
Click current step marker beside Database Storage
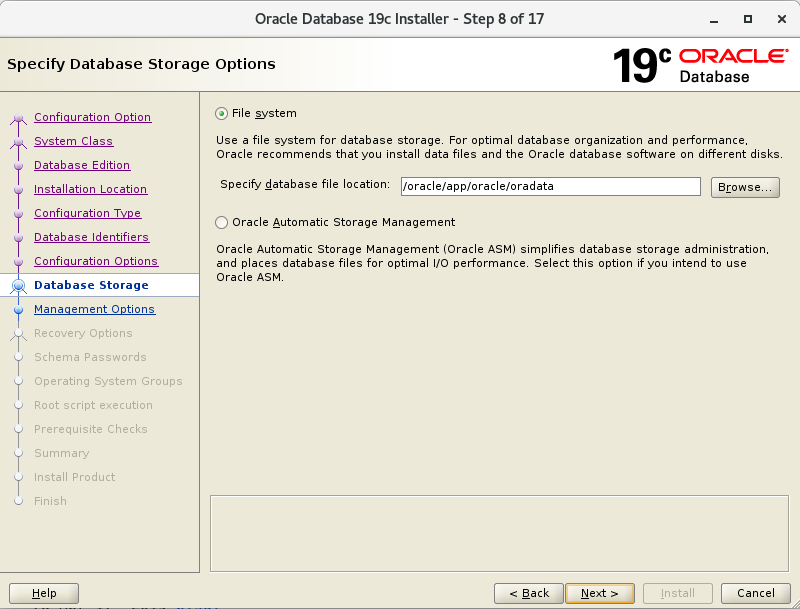(19, 286)
